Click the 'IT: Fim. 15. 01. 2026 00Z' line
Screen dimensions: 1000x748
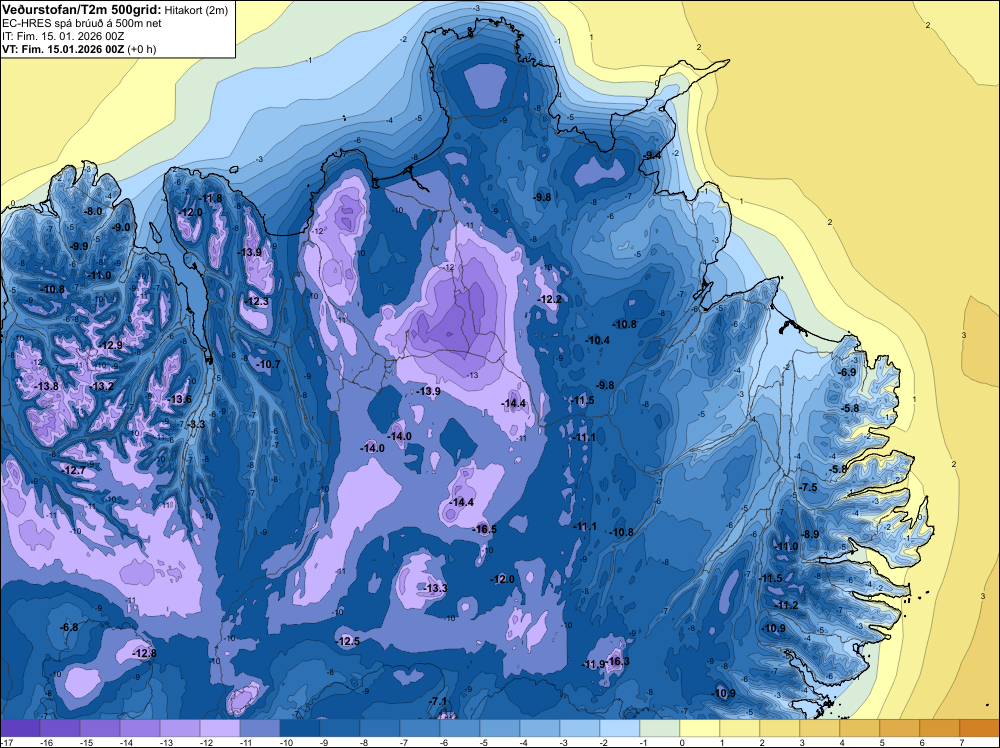63,36
